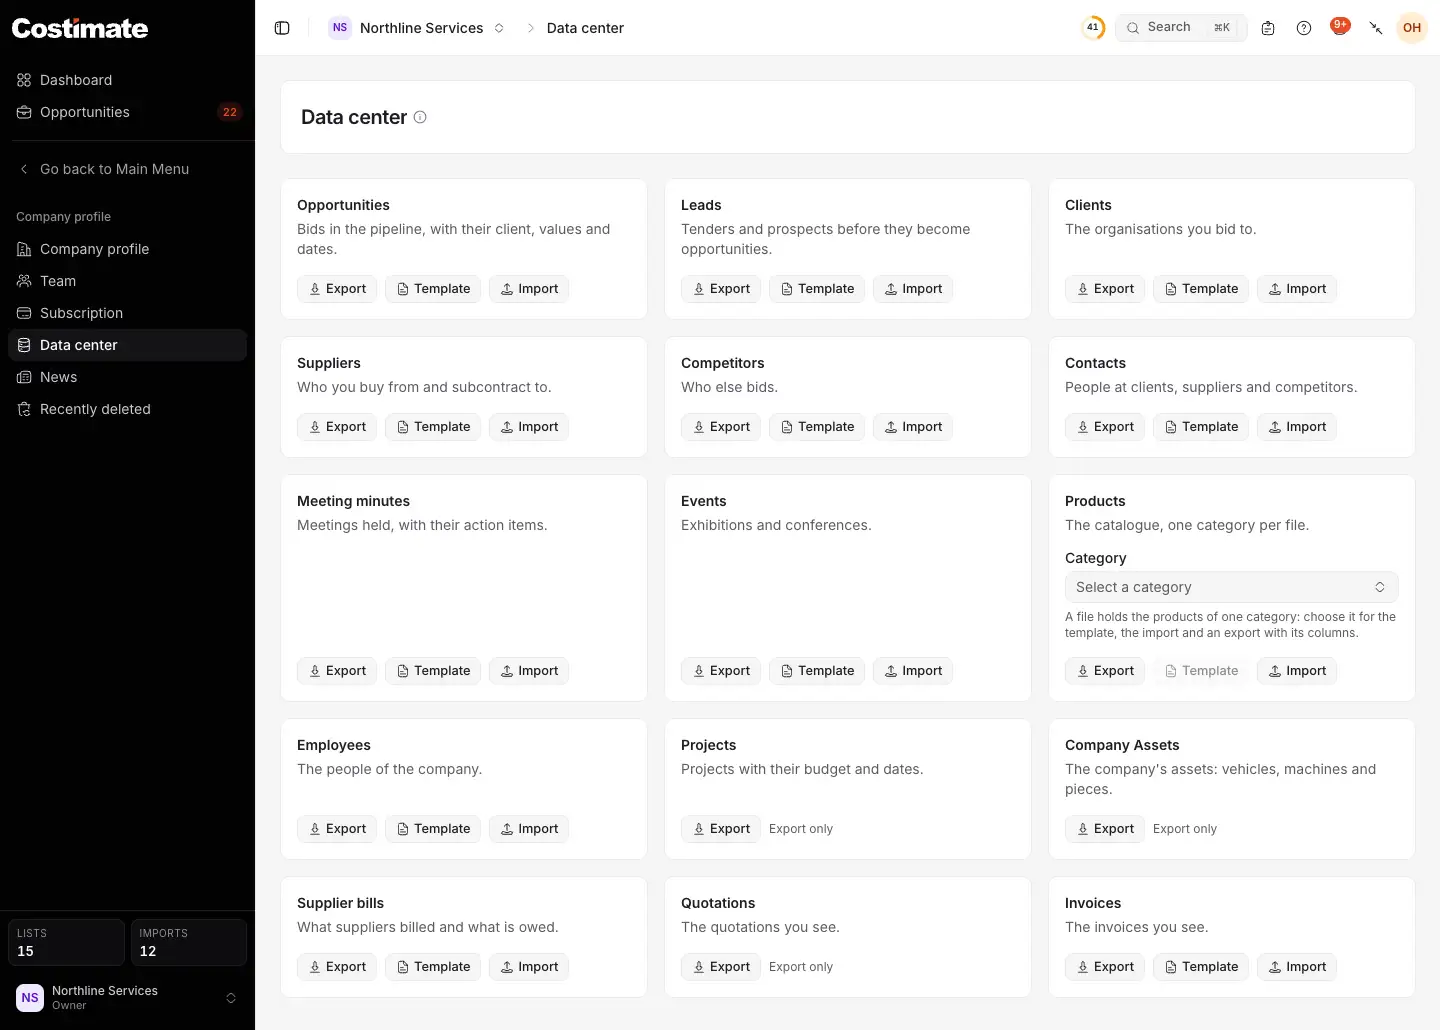Viewport: 1440px width, 1030px height.
Task: Download the Employees template
Action: pyautogui.click(x=433, y=829)
